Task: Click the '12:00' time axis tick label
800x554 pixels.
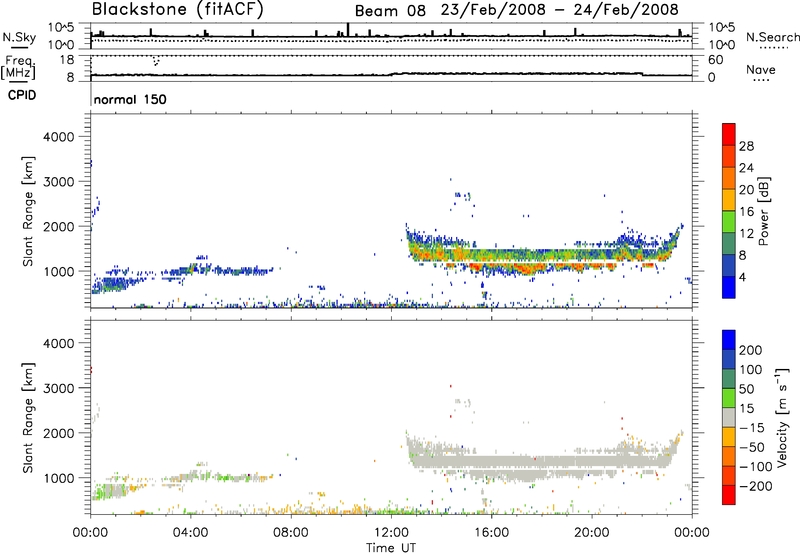Action: point(391,533)
